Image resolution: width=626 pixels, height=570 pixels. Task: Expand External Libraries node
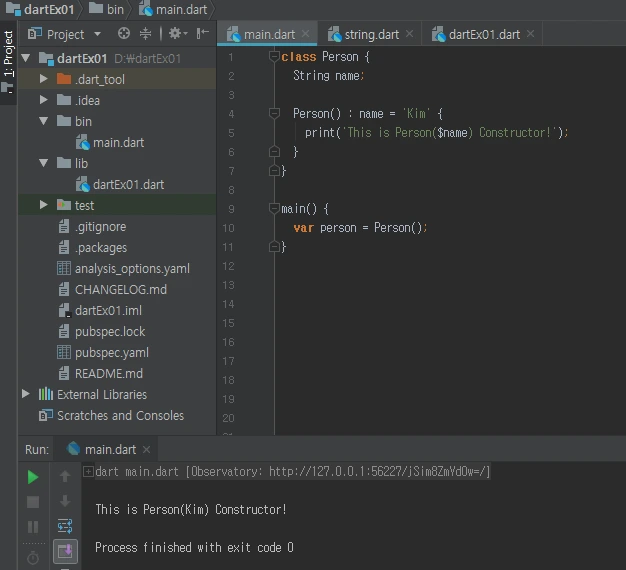click(x=26, y=394)
